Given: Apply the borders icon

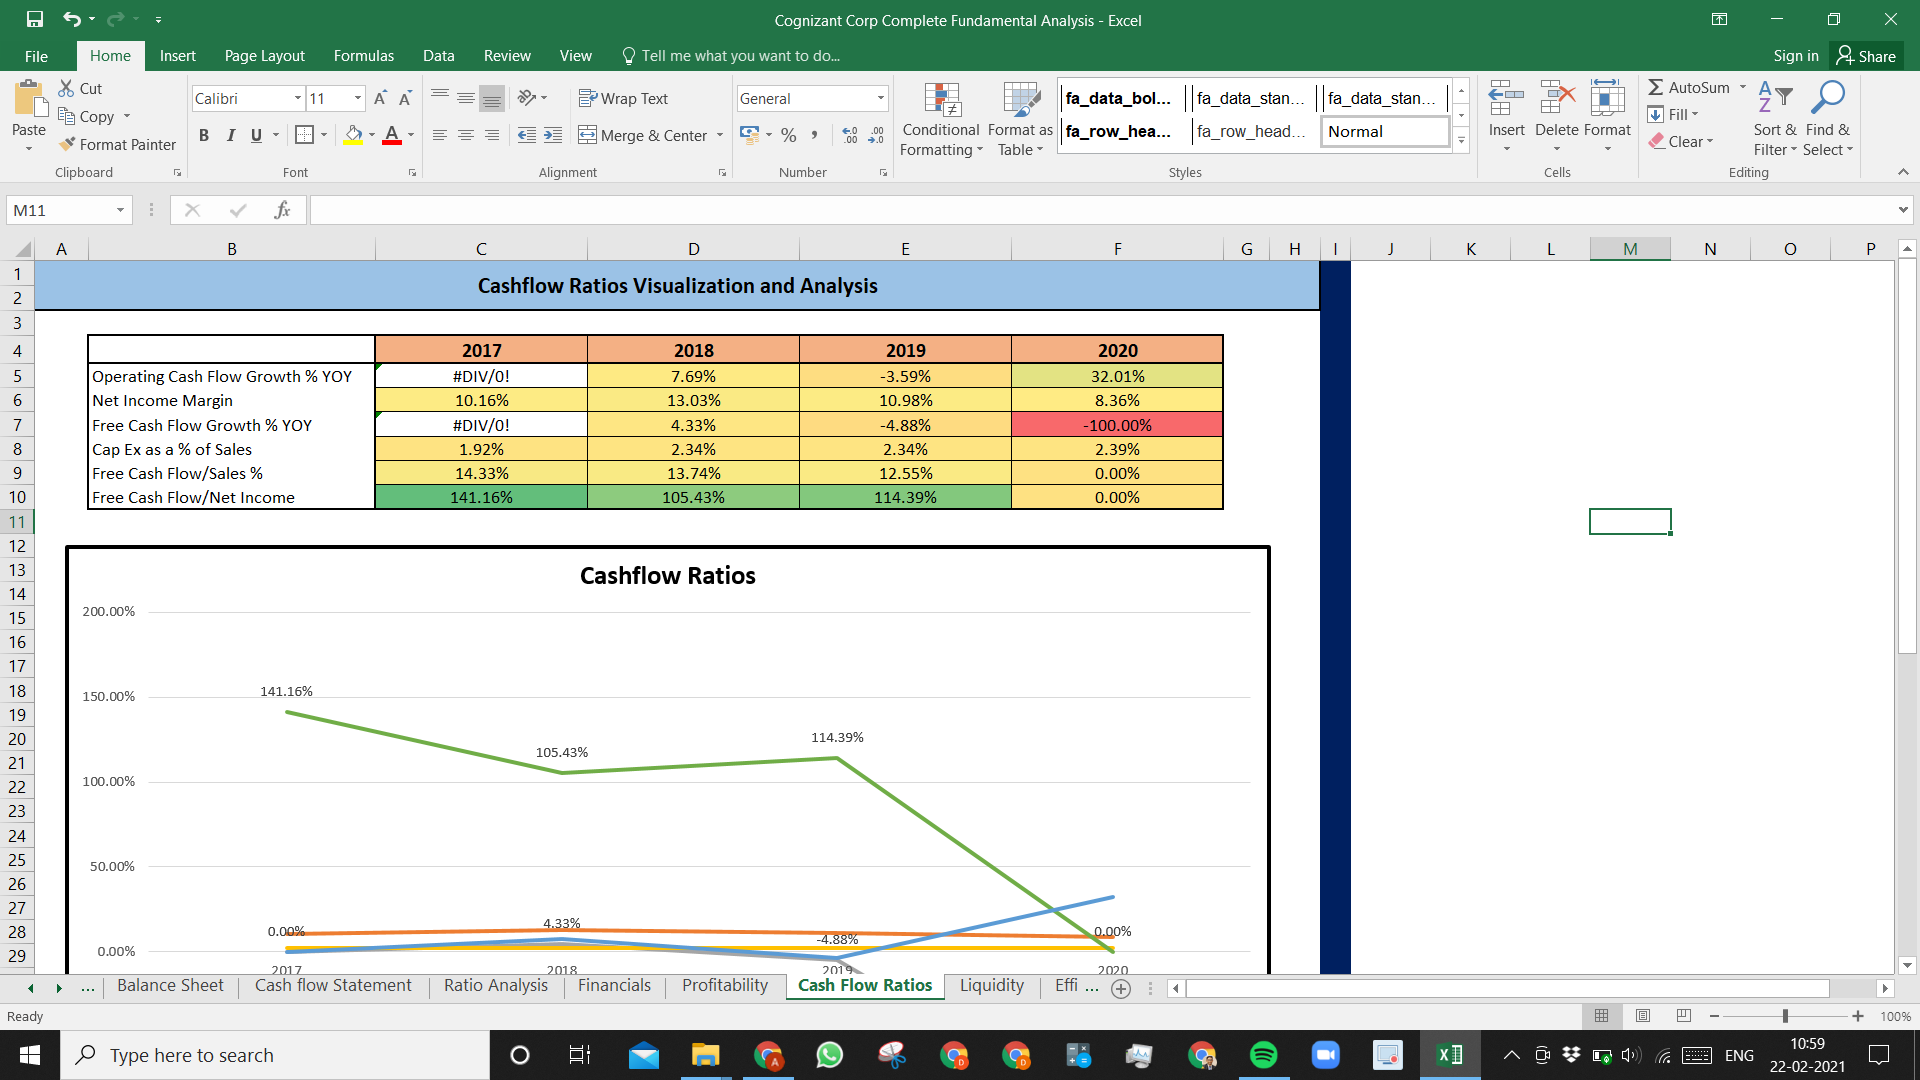Looking at the screenshot, I should point(305,135).
